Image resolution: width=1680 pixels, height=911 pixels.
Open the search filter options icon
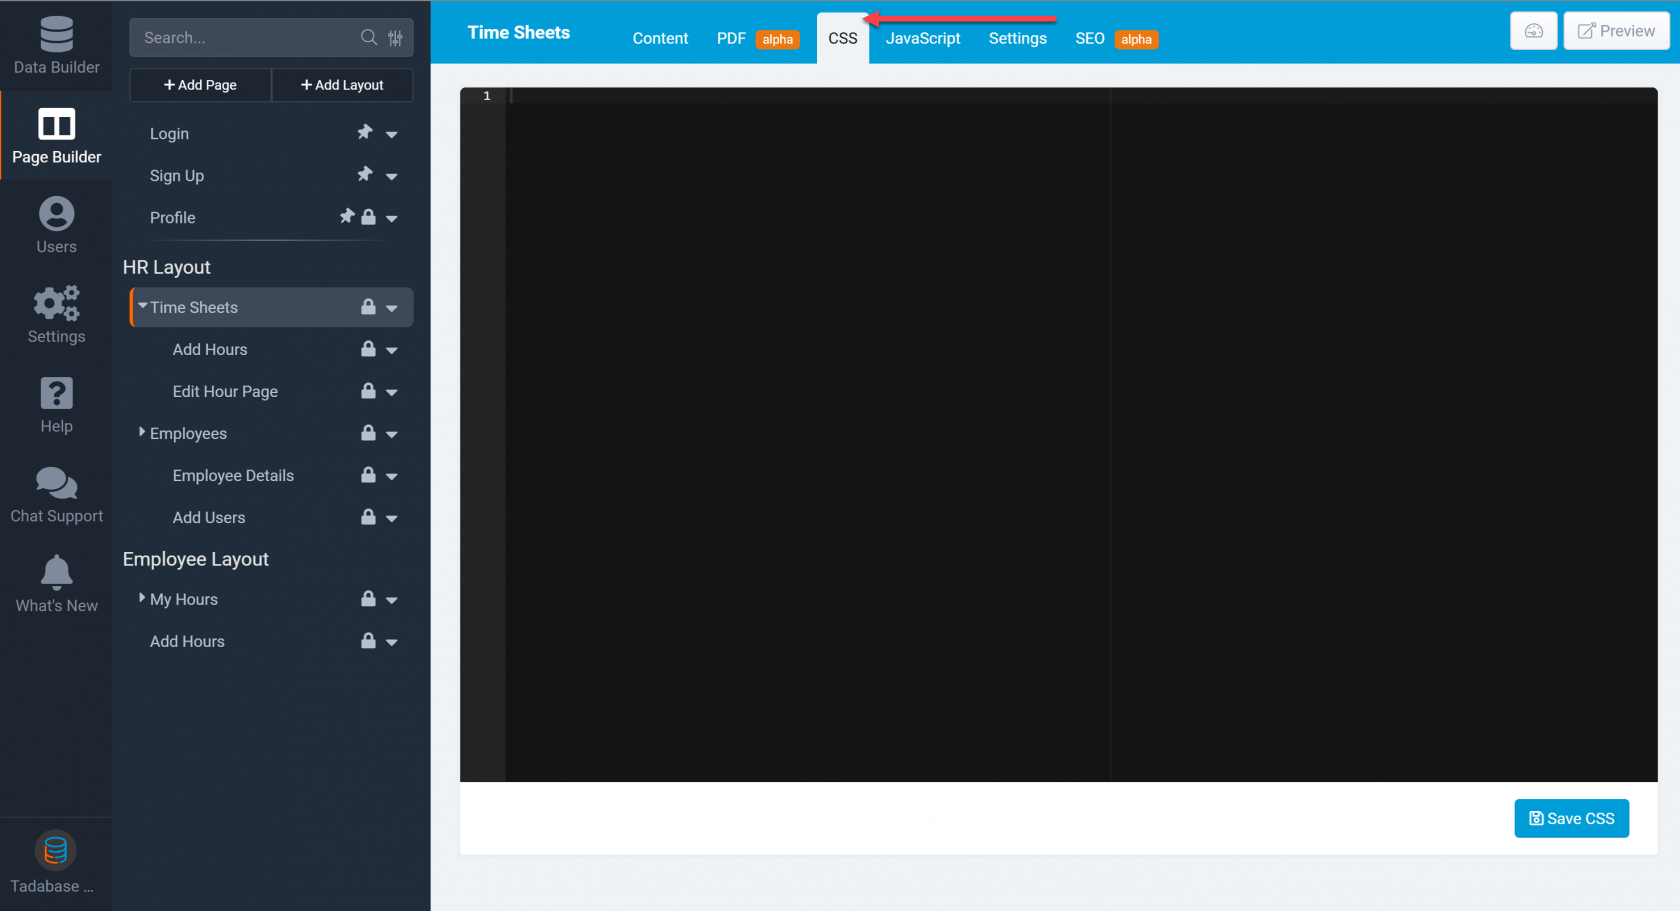396,37
